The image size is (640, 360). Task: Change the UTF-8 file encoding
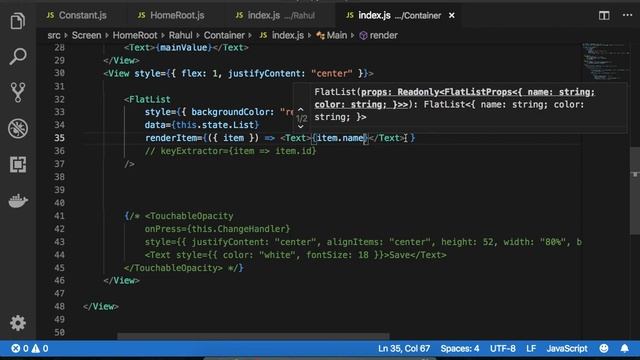tap(502, 349)
